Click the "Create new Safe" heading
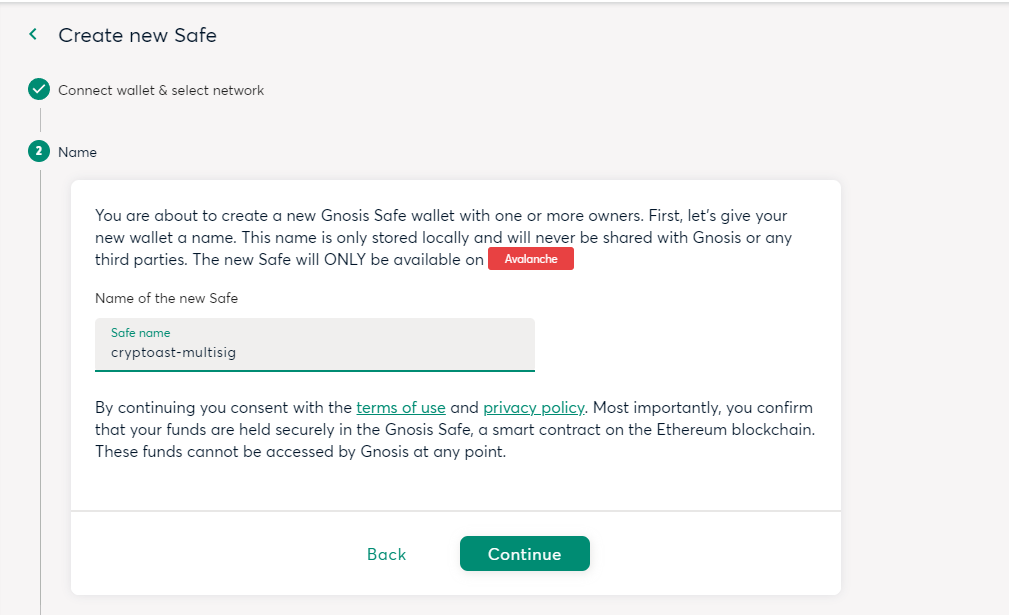 point(137,36)
